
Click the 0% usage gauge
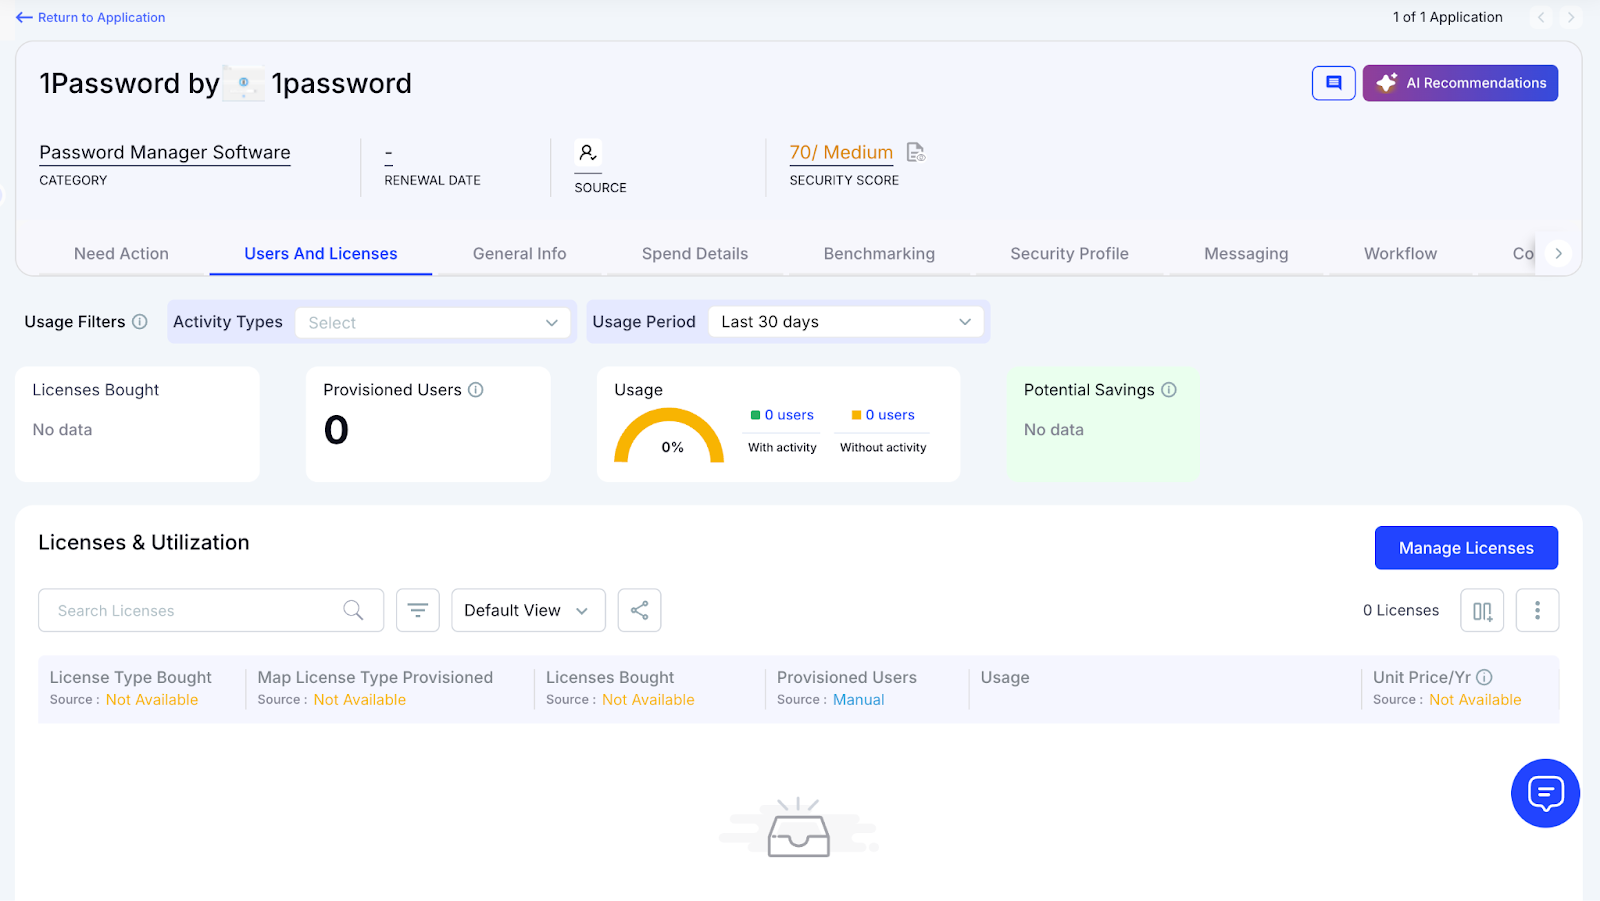click(669, 435)
